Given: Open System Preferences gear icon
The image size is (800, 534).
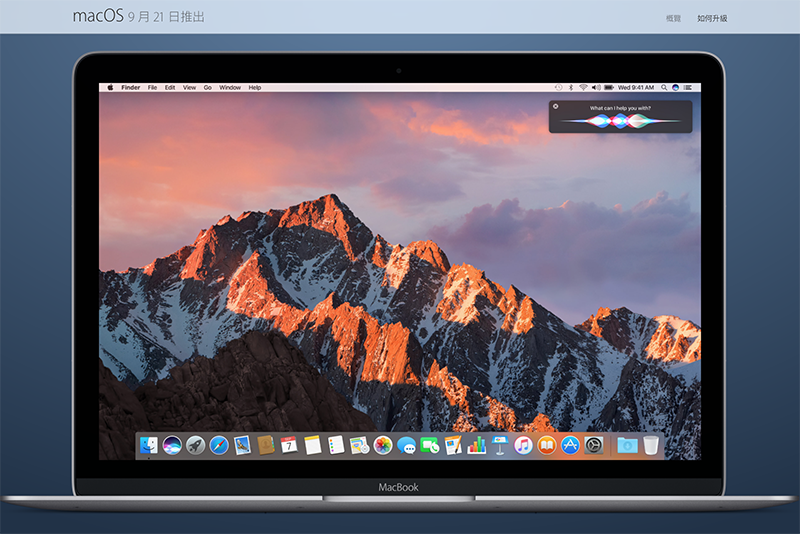Looking at the screenshot, I should point(594,445).
